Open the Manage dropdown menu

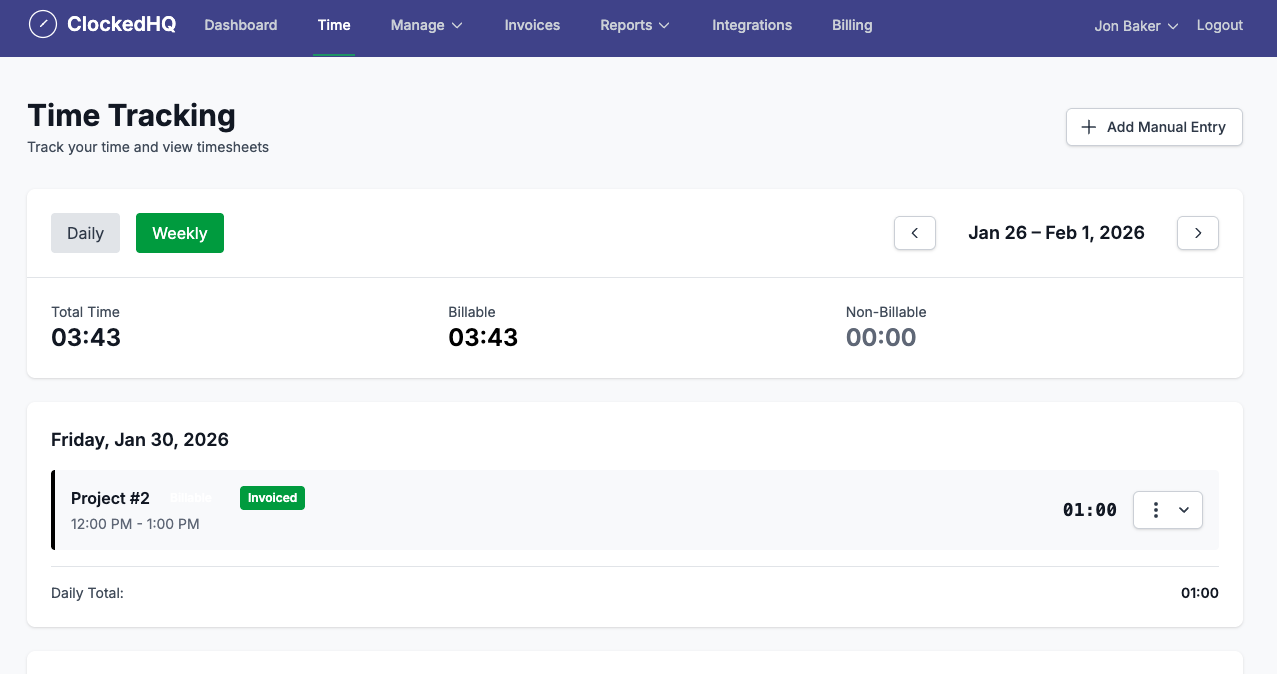coord(426,25)
